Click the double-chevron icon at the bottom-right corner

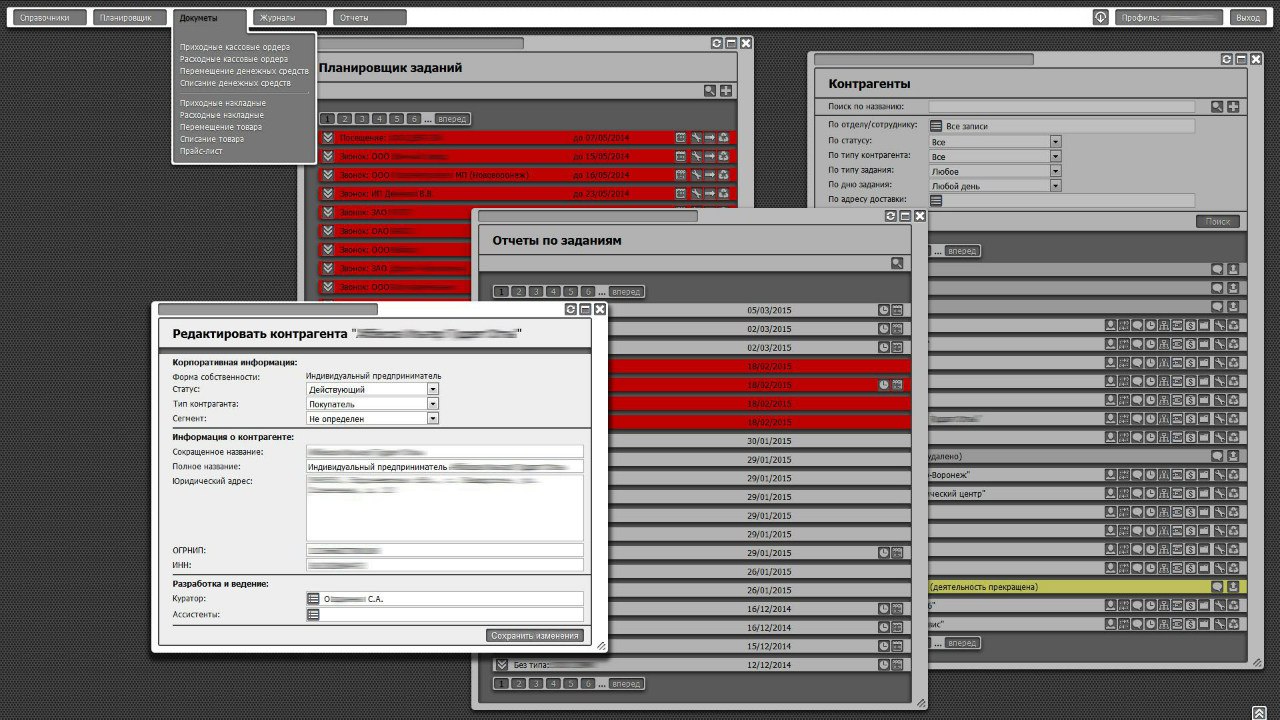point(1259,712)
